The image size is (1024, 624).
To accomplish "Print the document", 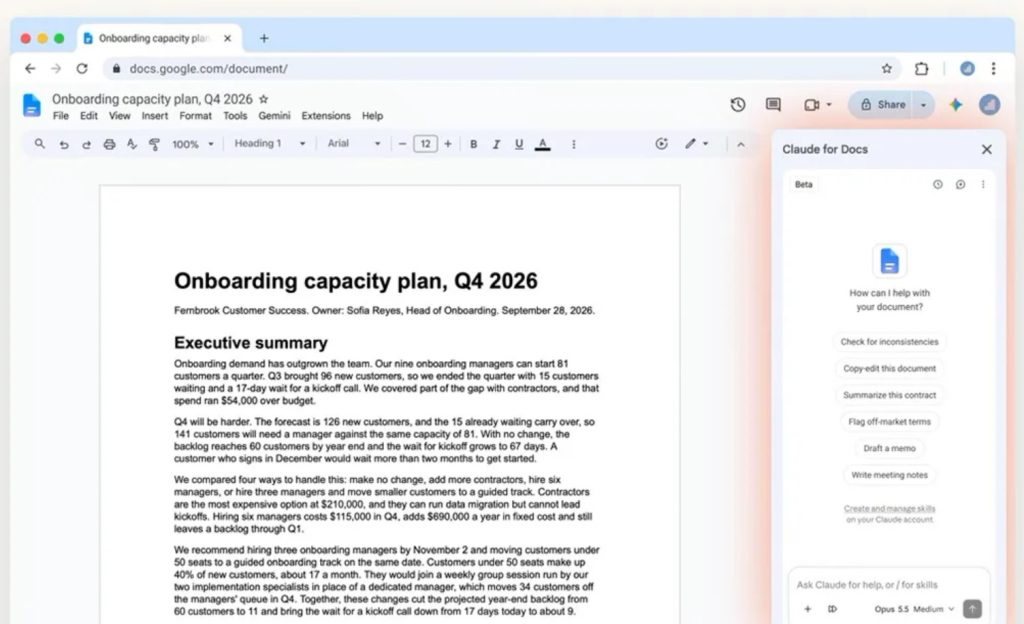I will pos(109,144).
